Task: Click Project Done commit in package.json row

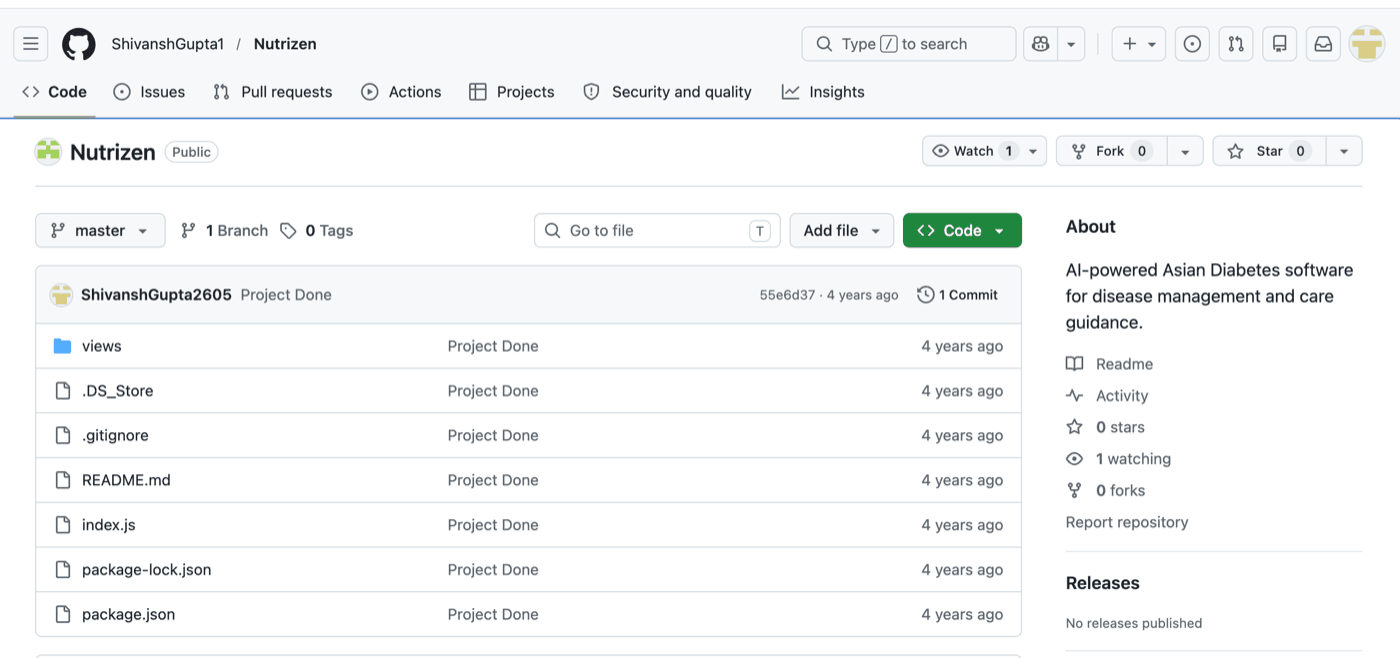Action: 493,614
